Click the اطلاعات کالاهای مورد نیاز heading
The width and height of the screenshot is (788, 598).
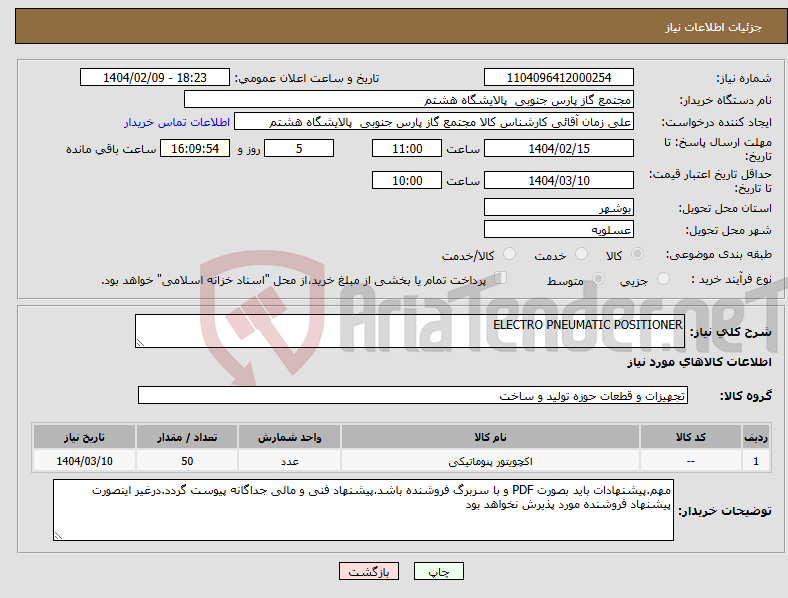pos(699,362)
